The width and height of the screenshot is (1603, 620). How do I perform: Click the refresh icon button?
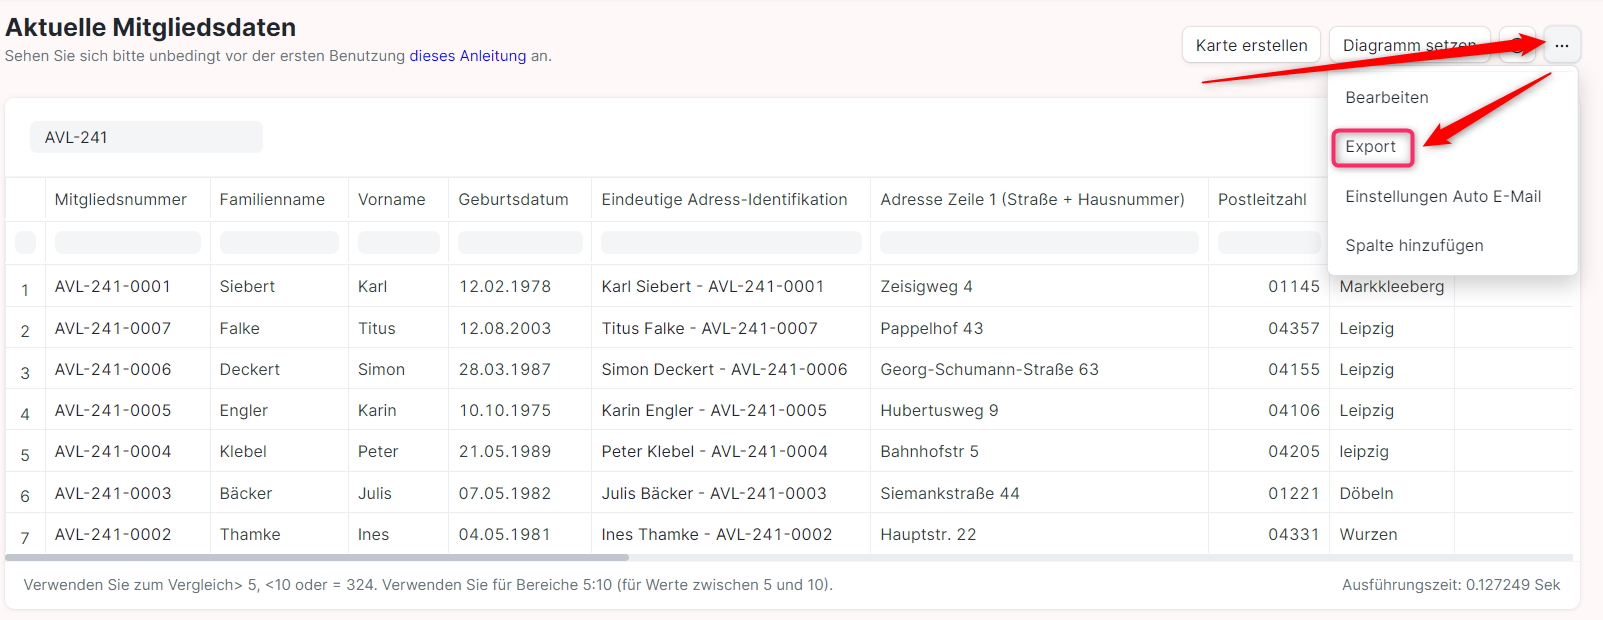[1517, 45]
